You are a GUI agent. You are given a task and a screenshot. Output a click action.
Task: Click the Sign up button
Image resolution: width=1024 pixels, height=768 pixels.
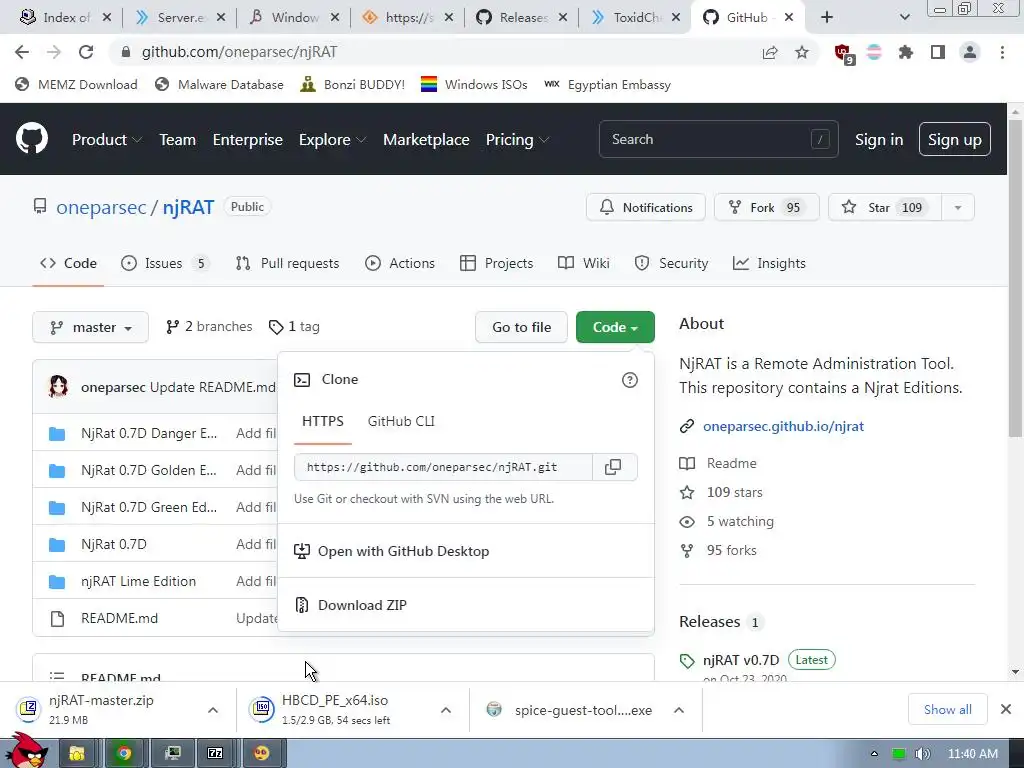tap(954, 139)
